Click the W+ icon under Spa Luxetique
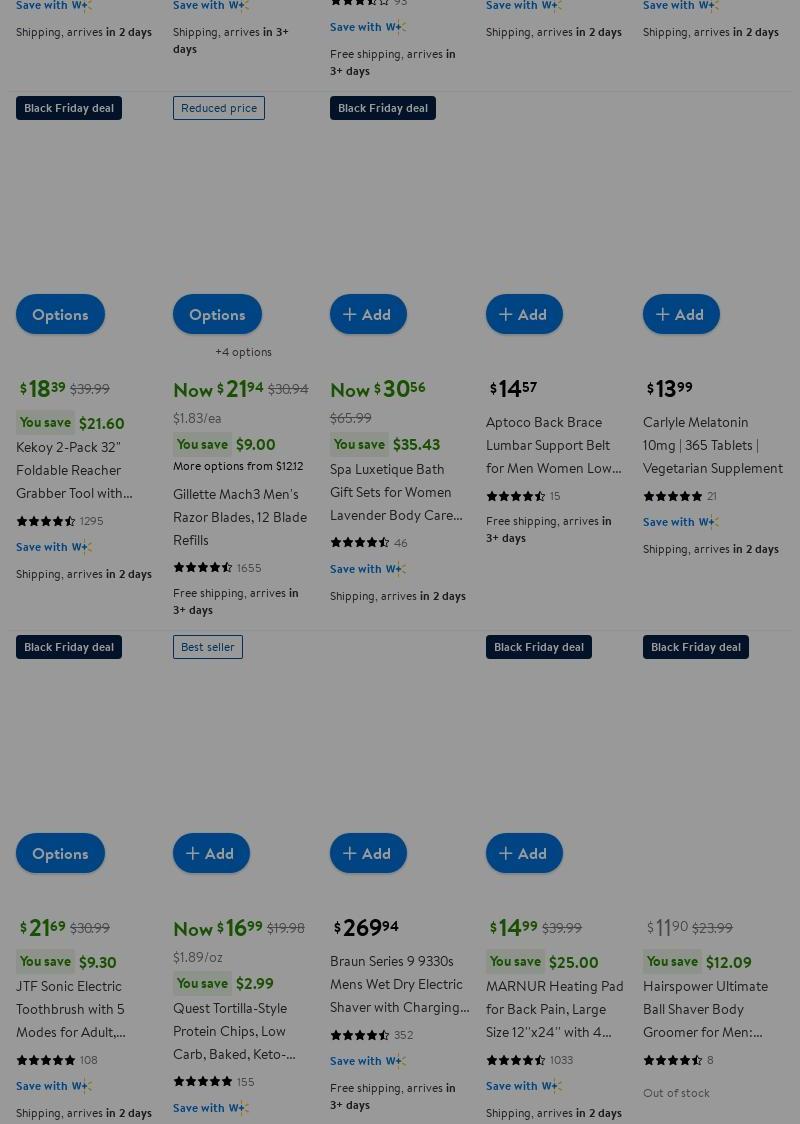This screenshot has height=1124, width=800. coord(396,569)
